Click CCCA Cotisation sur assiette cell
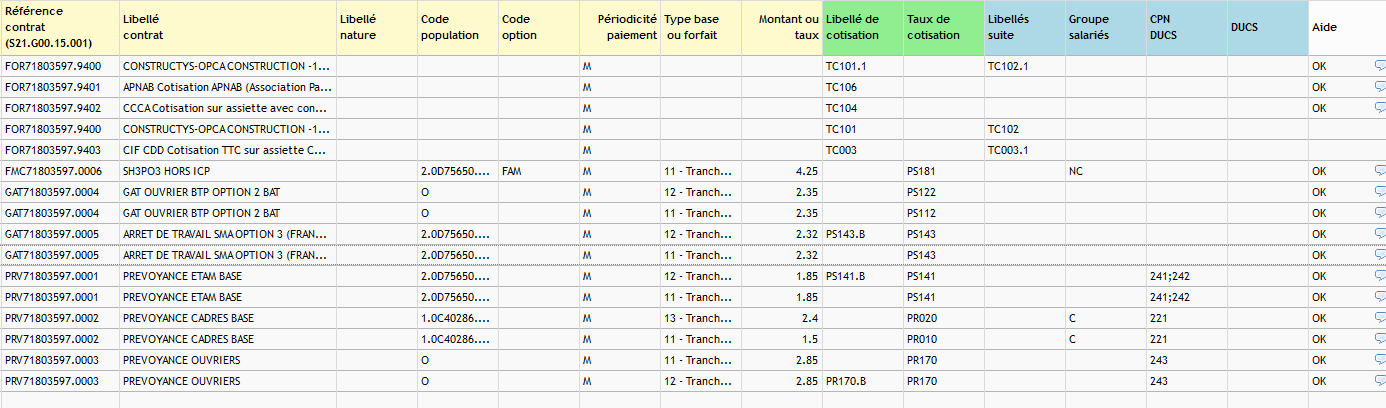1386x408 pixels. (x=227, y=108)
